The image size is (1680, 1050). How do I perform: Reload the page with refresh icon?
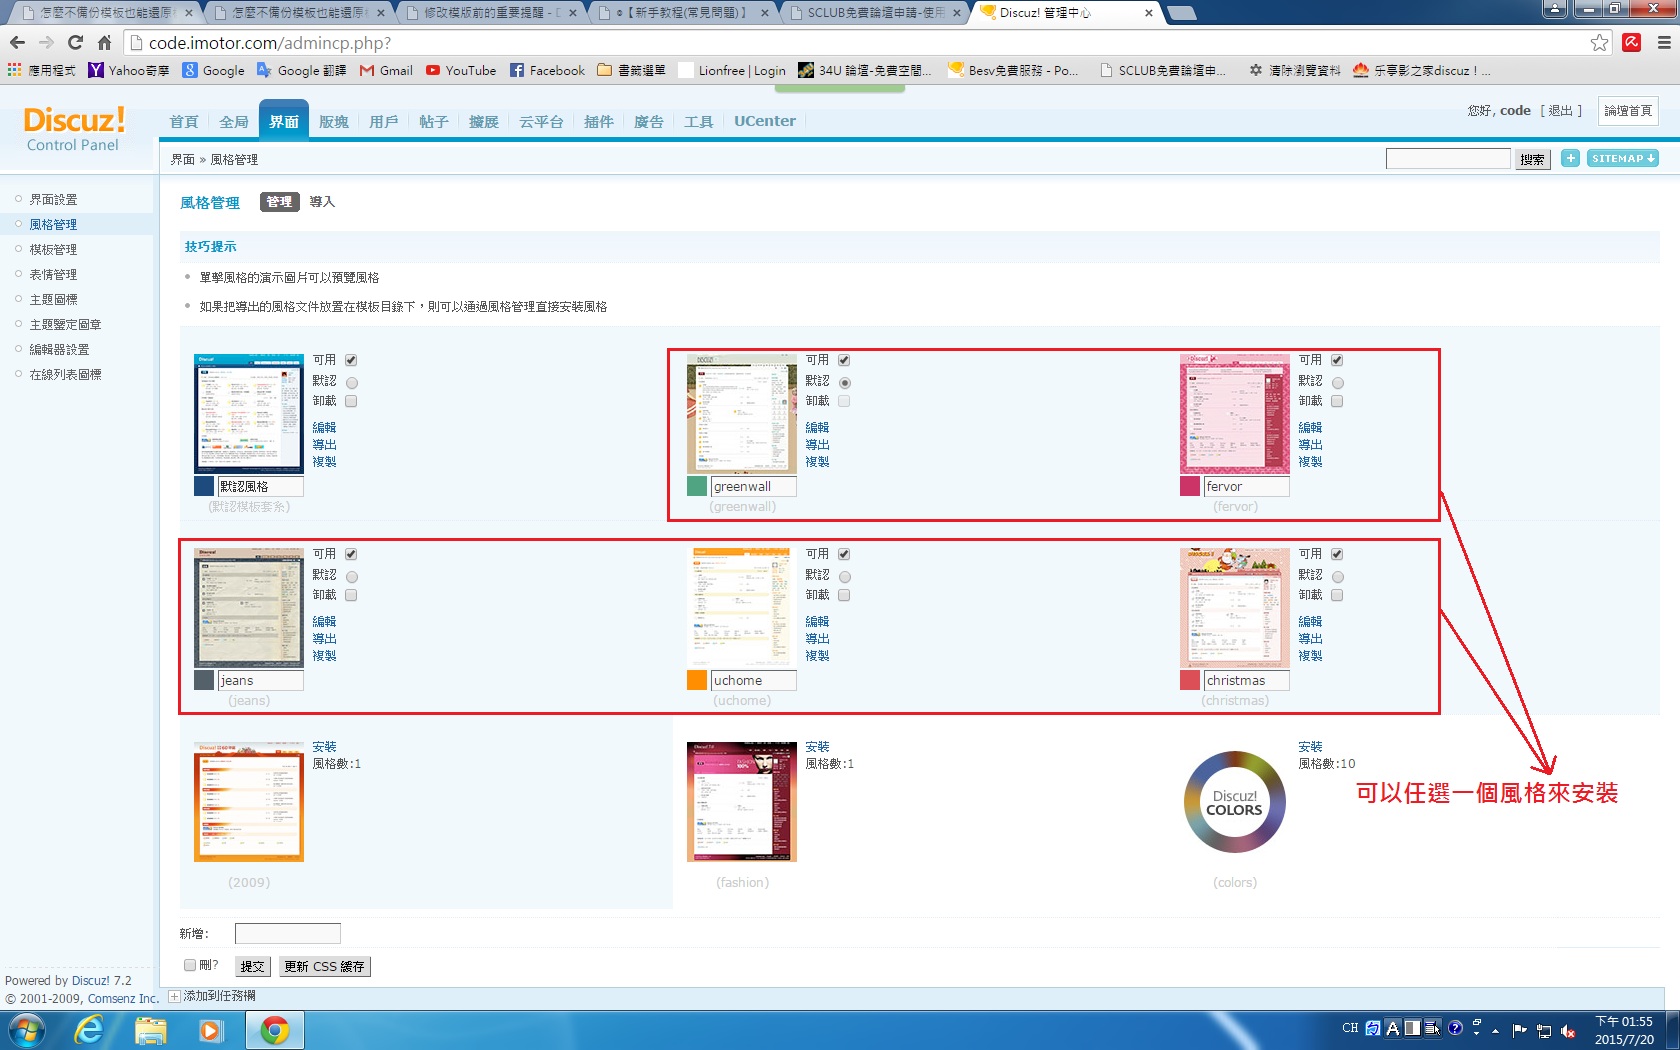[x=75, y=42]
